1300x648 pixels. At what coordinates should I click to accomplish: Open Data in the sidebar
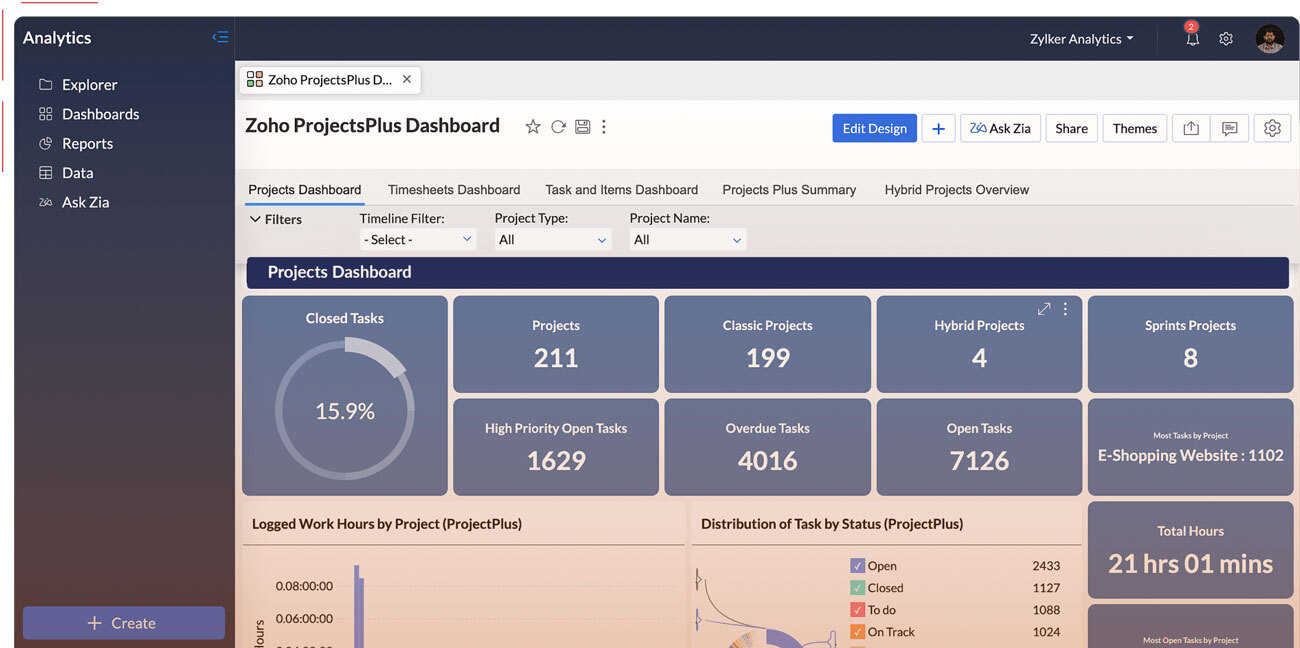point(65,173)
